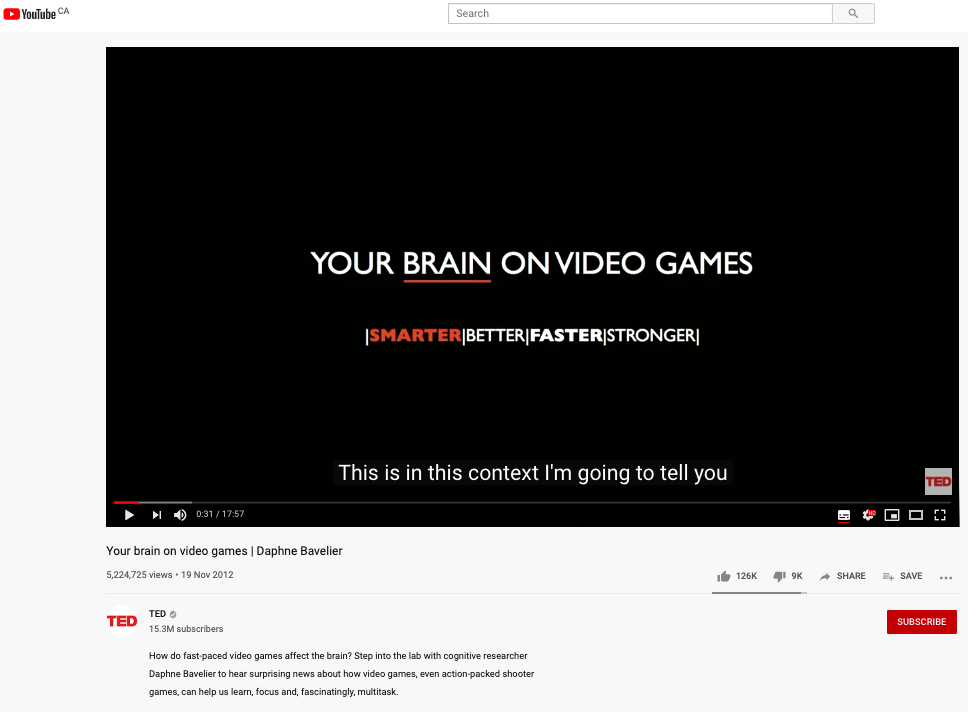
Task: Click the 126K like count
Action: (746, 576)
